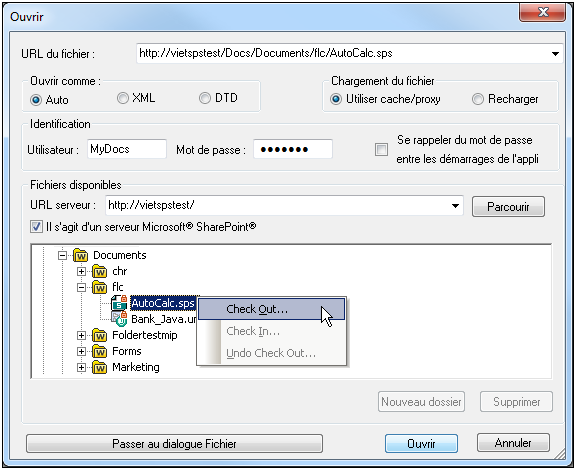Screen dimensions: 576x470
Task: Click the Utilisateur input field
Action: click(127, 149)
